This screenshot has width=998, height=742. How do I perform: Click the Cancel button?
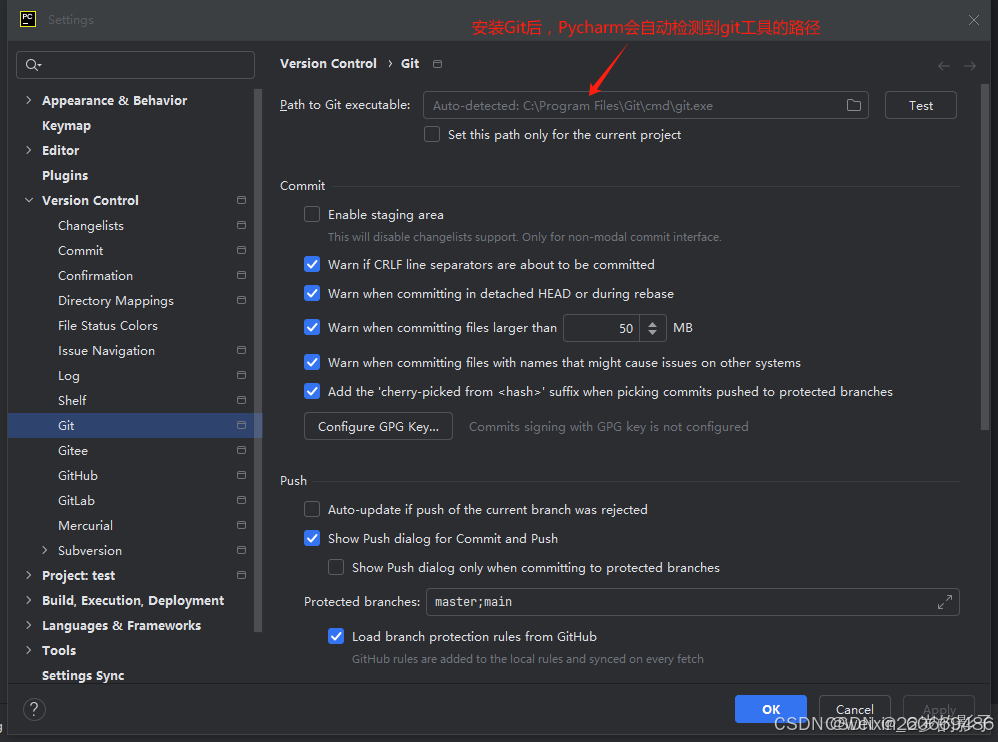[x=854, y=709]
